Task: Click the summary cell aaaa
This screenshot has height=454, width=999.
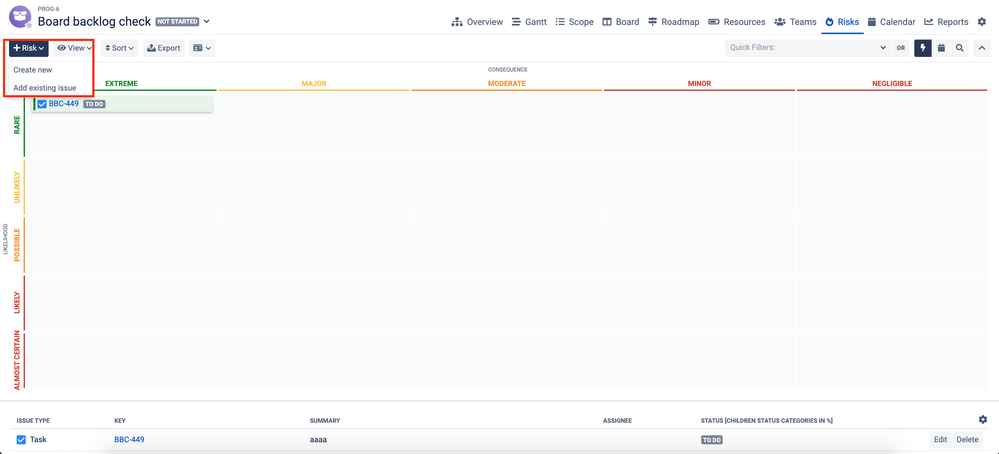Action: pyautogui.click(x=319, y=439)
